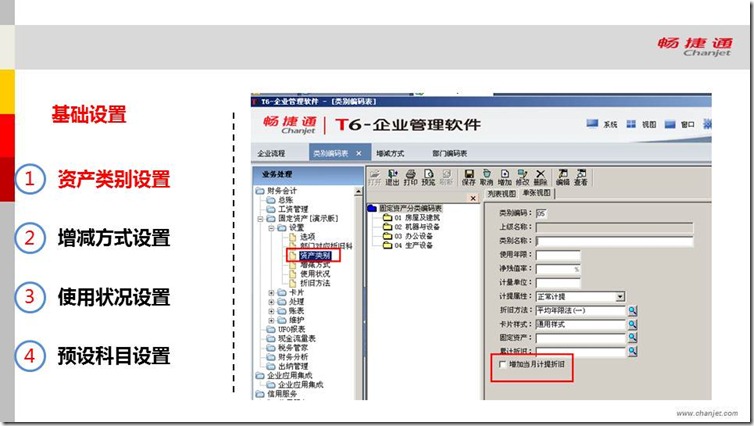Click the 计量单位 input field

click(558, 283)
